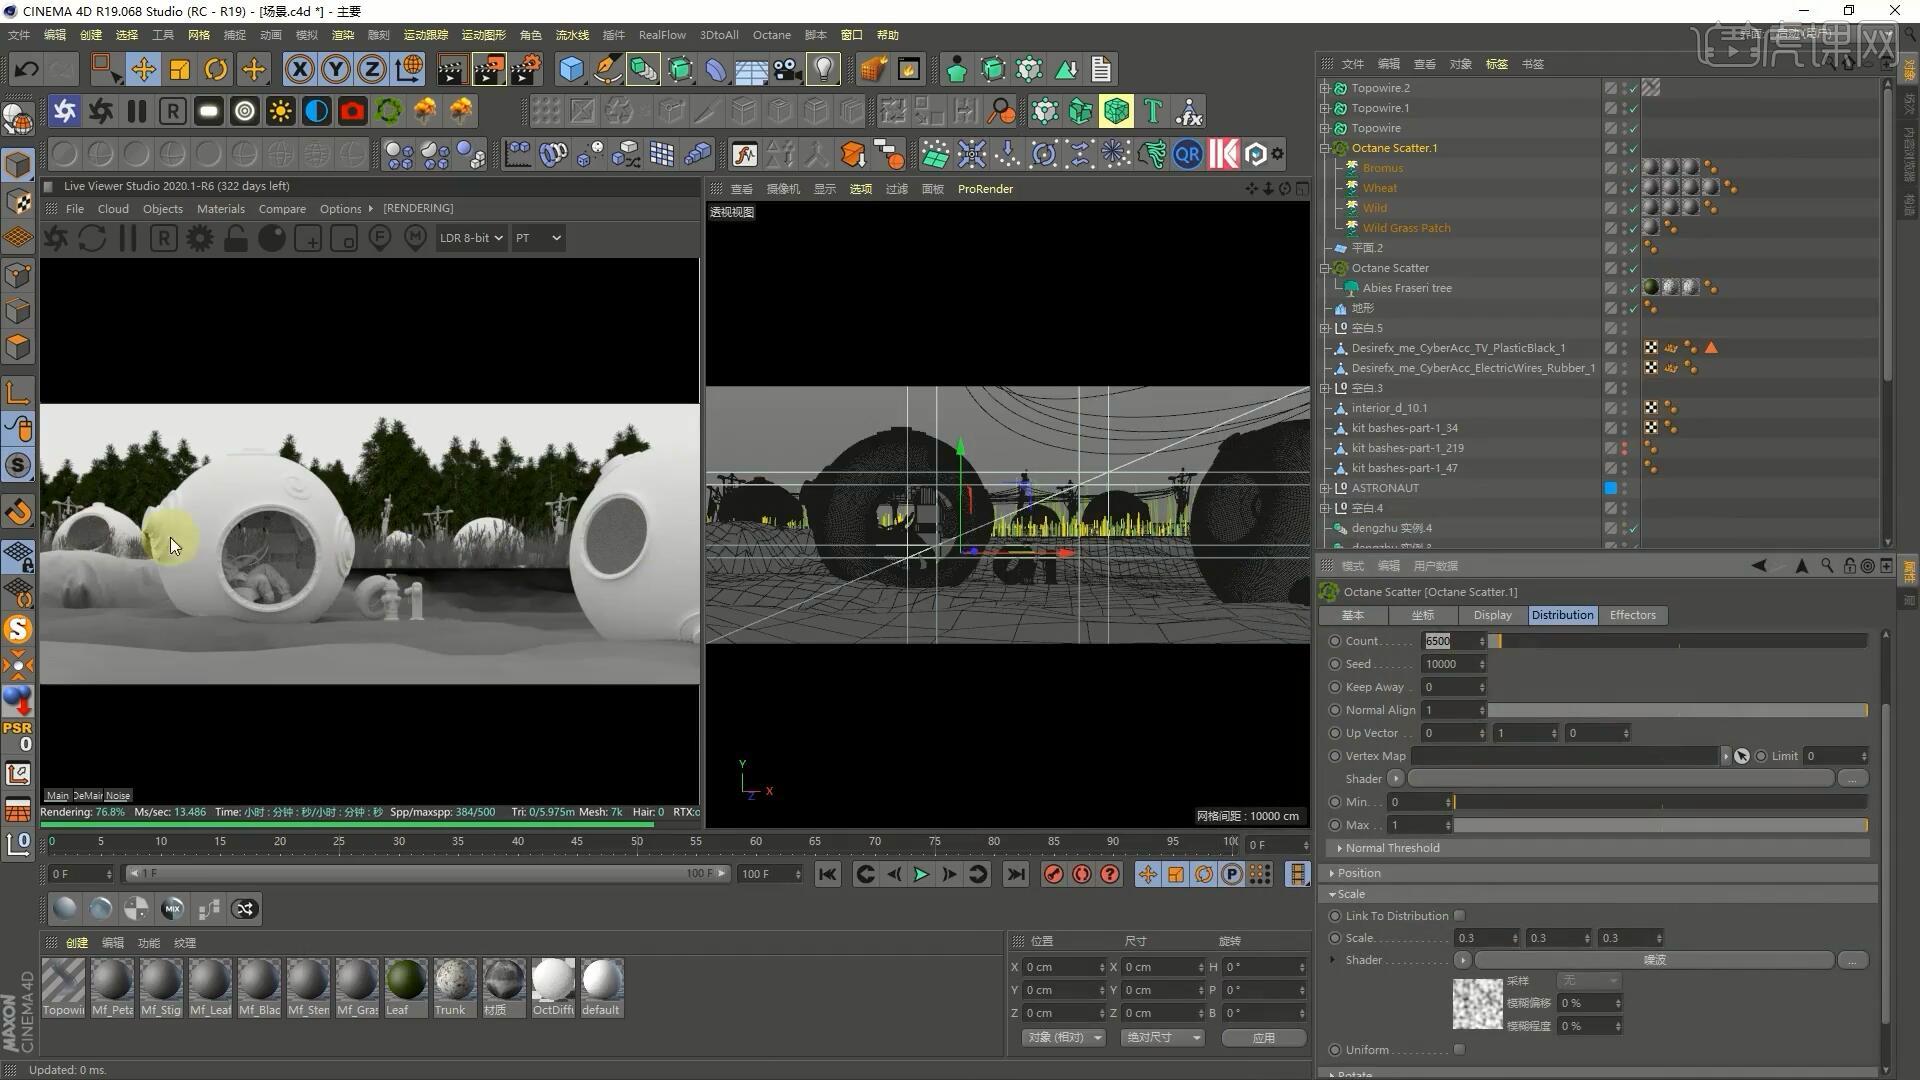Click the Vertex Map field picker
The width and height of the screenshot is (1920, 1080).
1741,756
